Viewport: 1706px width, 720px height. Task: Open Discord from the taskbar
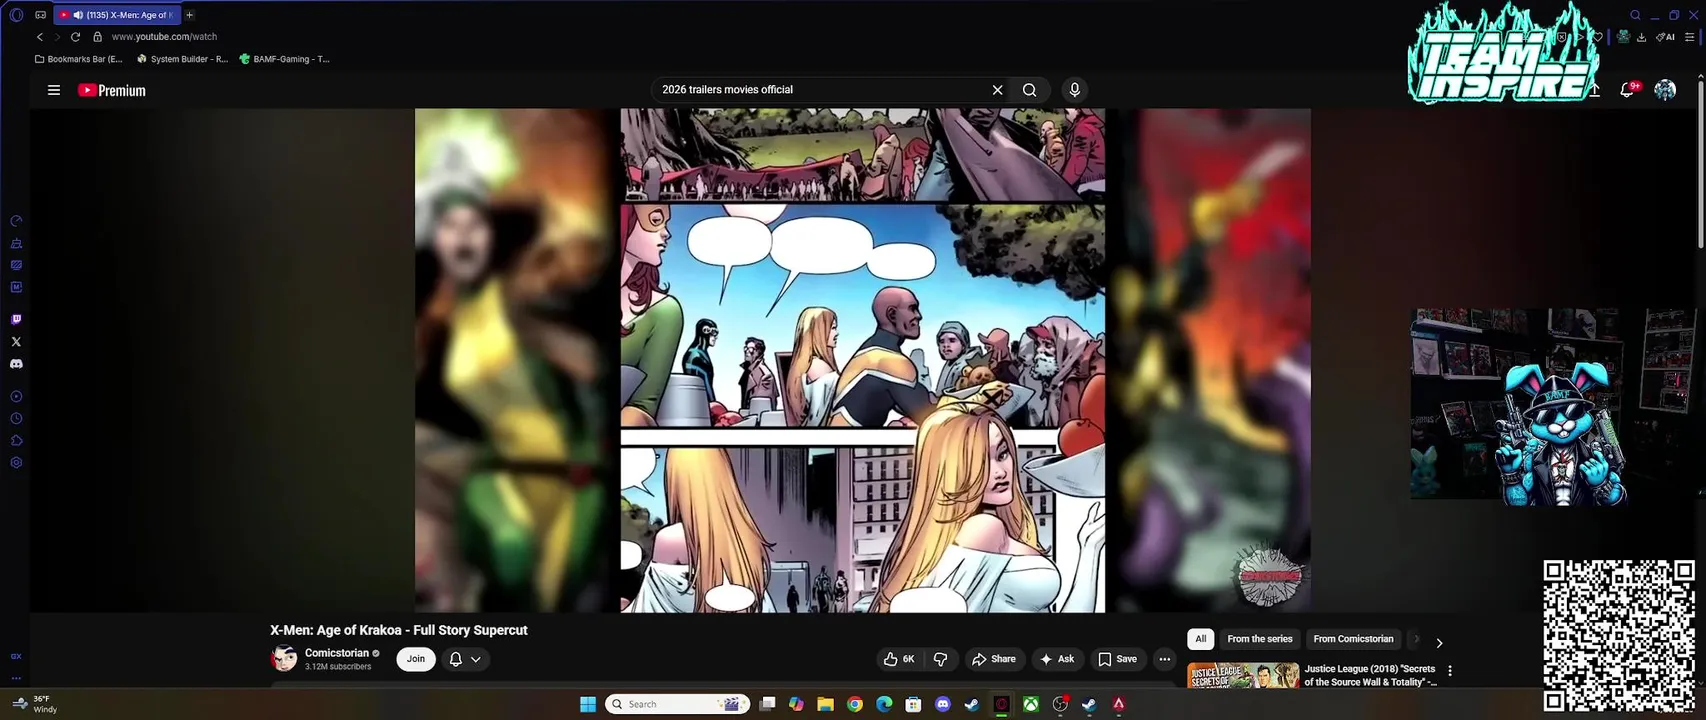[x=942, y=704]
